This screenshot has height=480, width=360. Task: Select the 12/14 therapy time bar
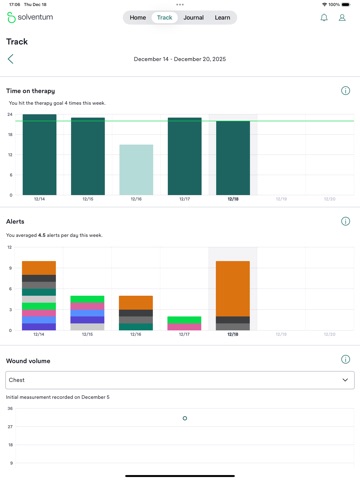[x=39, y=155]
